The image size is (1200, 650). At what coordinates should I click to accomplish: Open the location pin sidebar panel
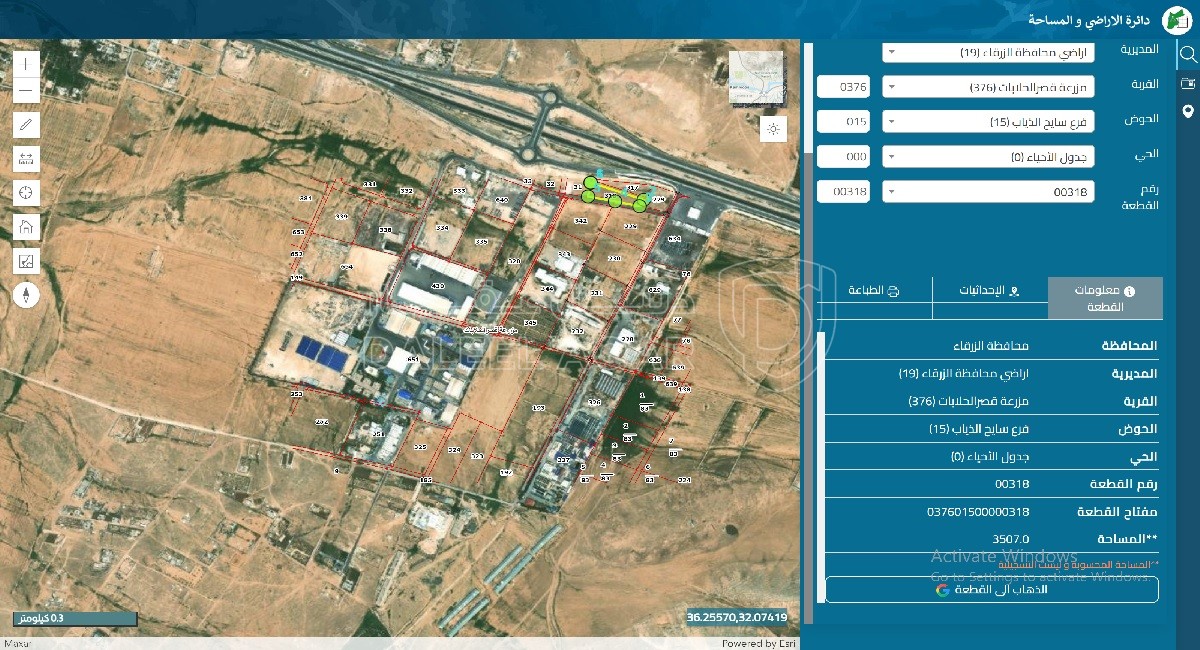pyautogui.click(x=1187, y=111)
